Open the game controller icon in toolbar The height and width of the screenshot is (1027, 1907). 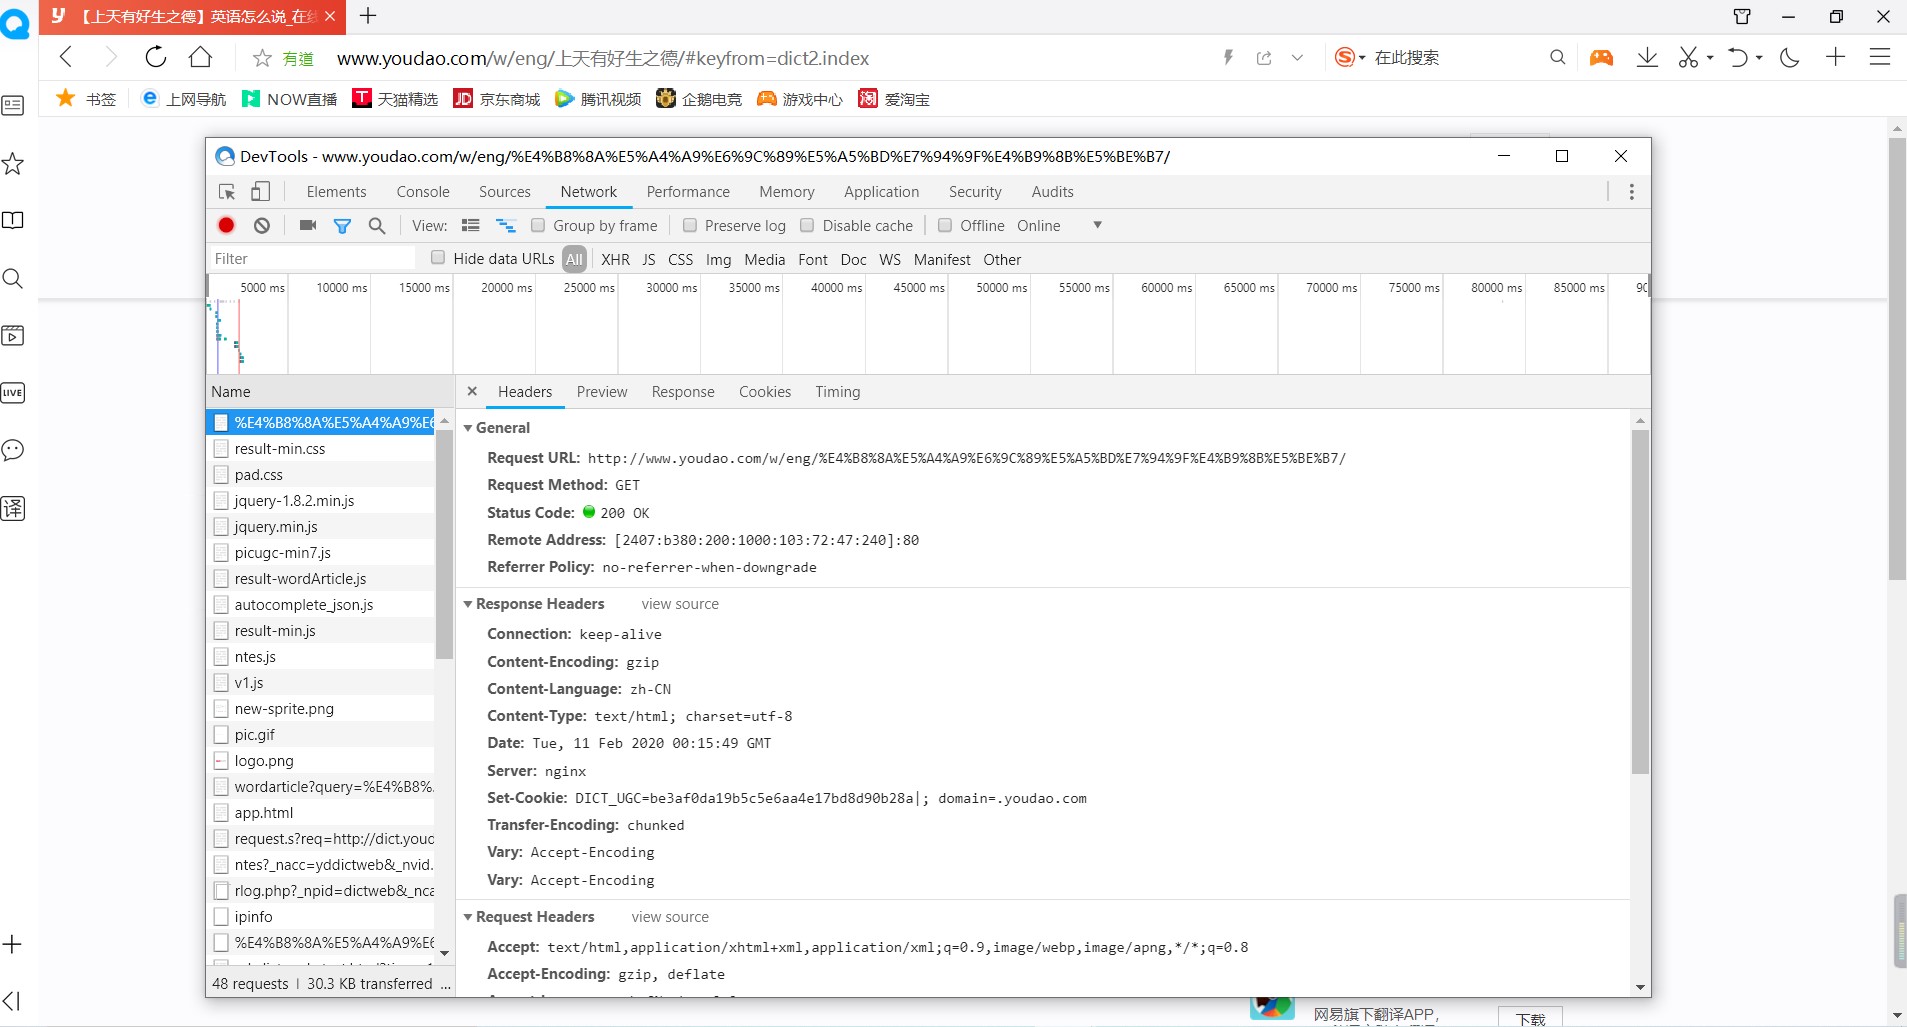pos(1601,57)
